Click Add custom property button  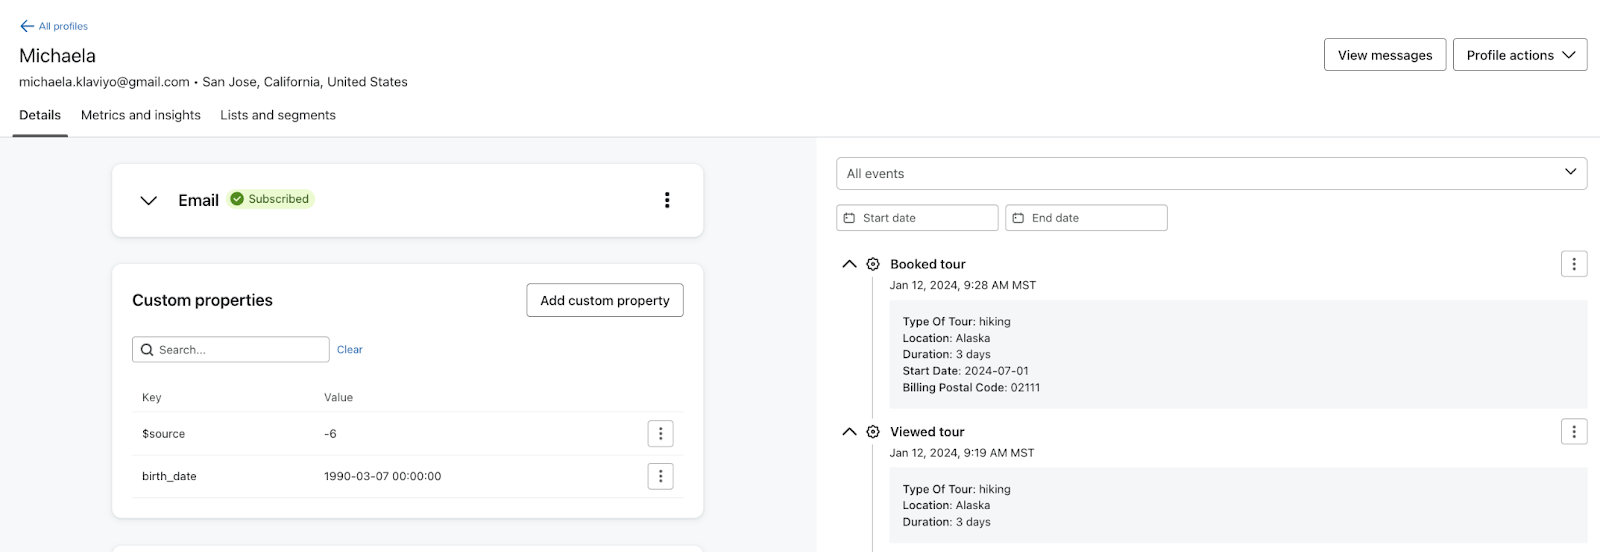point(605,300)
